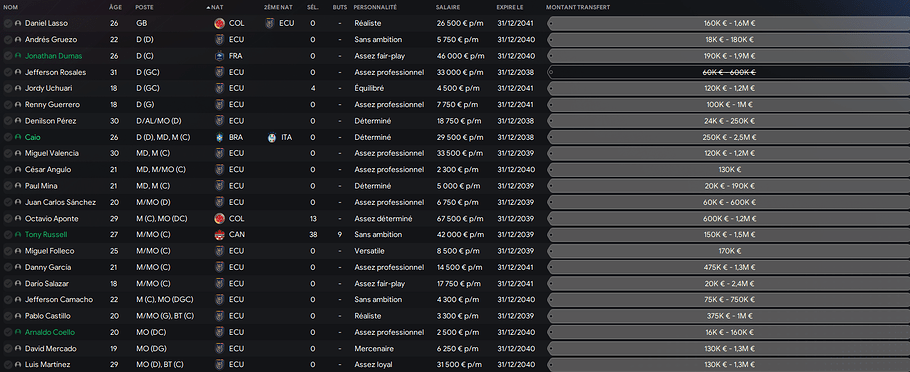Click Danny Garcia's Ecuador badge icon
This screenshot has width=910, height=372.
pos(219,268)
